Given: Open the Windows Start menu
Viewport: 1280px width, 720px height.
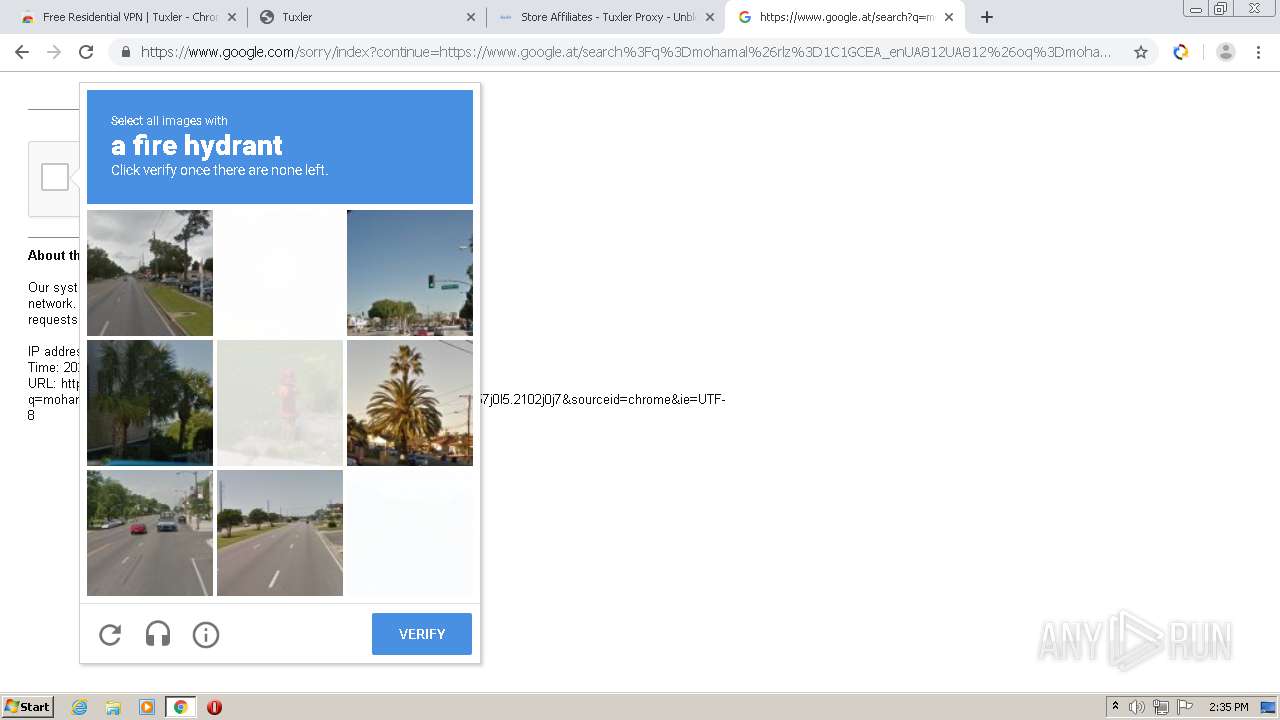Looking at the screenshot, I should point(28,707).
